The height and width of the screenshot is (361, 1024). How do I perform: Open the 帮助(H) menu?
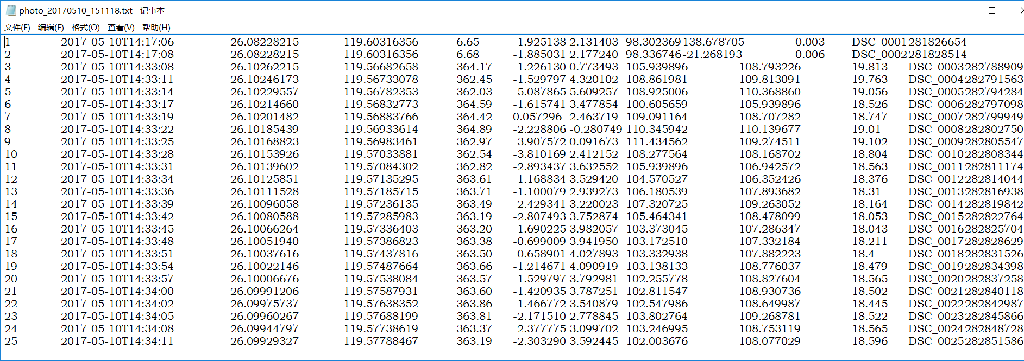tap(156, 27)
